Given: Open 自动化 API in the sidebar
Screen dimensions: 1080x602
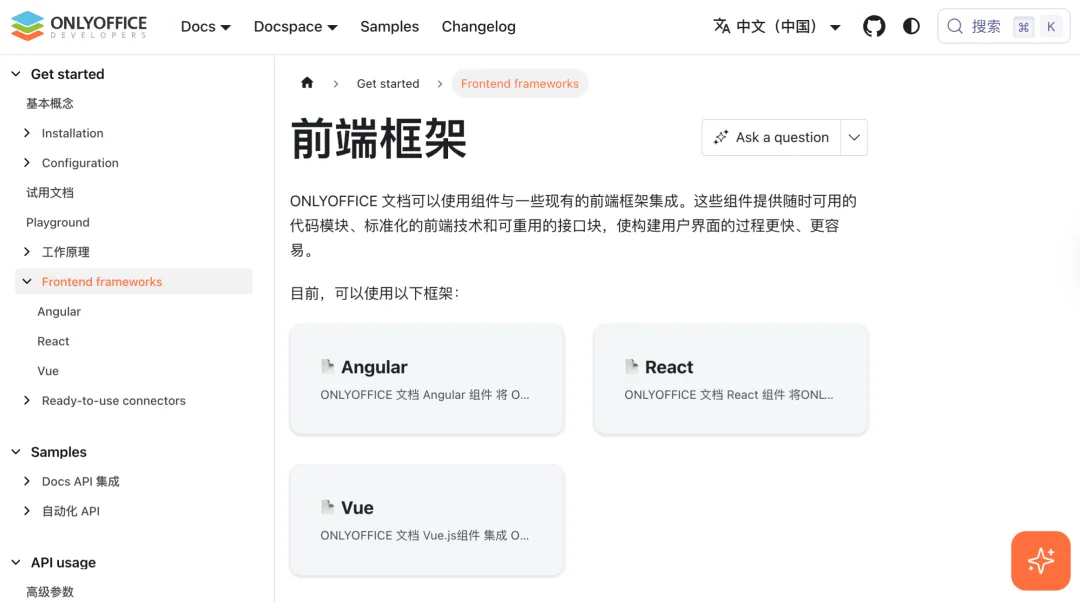Looking at the screenshot, I should (70, 511).
